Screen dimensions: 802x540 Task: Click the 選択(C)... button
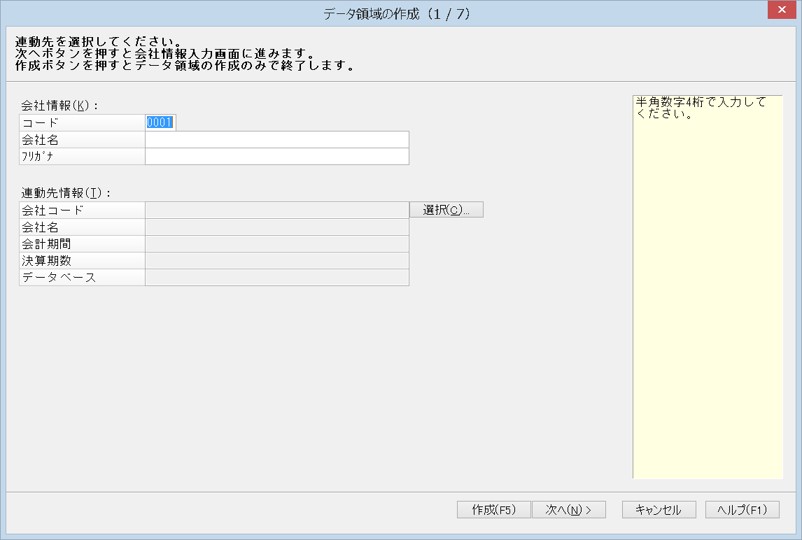pyautogui.click(x=446, y=210)
